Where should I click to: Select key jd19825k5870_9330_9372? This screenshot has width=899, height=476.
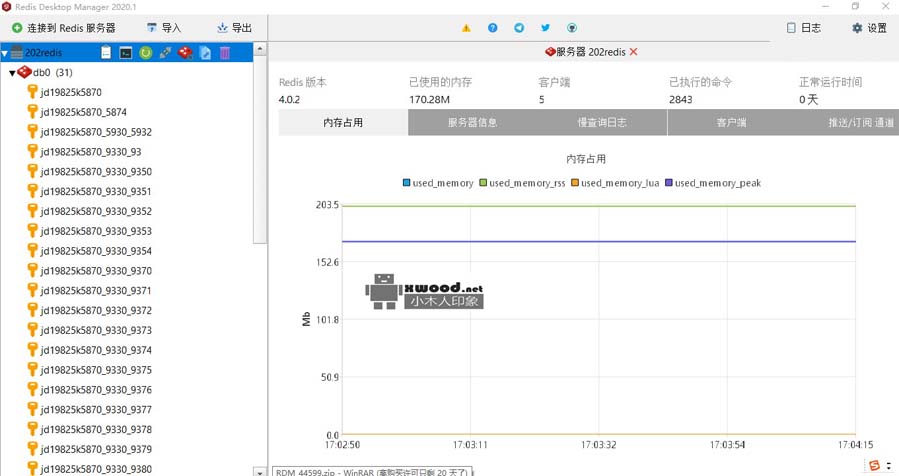tap(96, 310)
